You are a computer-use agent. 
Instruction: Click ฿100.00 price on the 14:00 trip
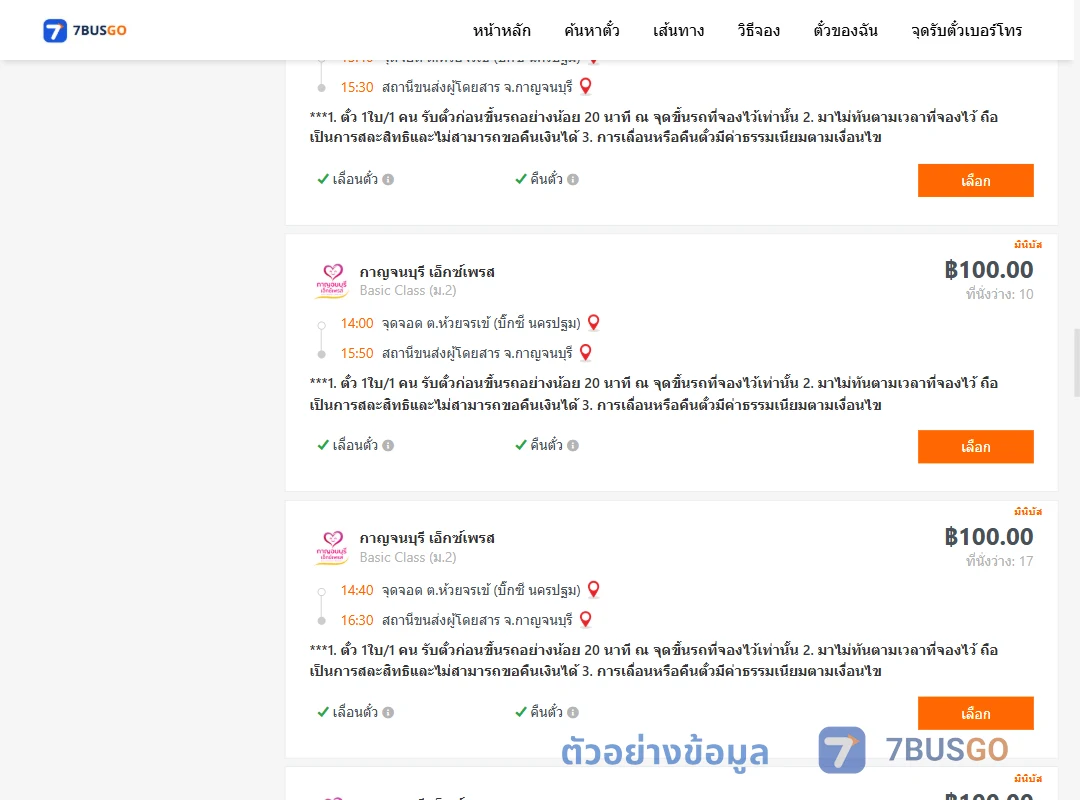tap(989, 269)
